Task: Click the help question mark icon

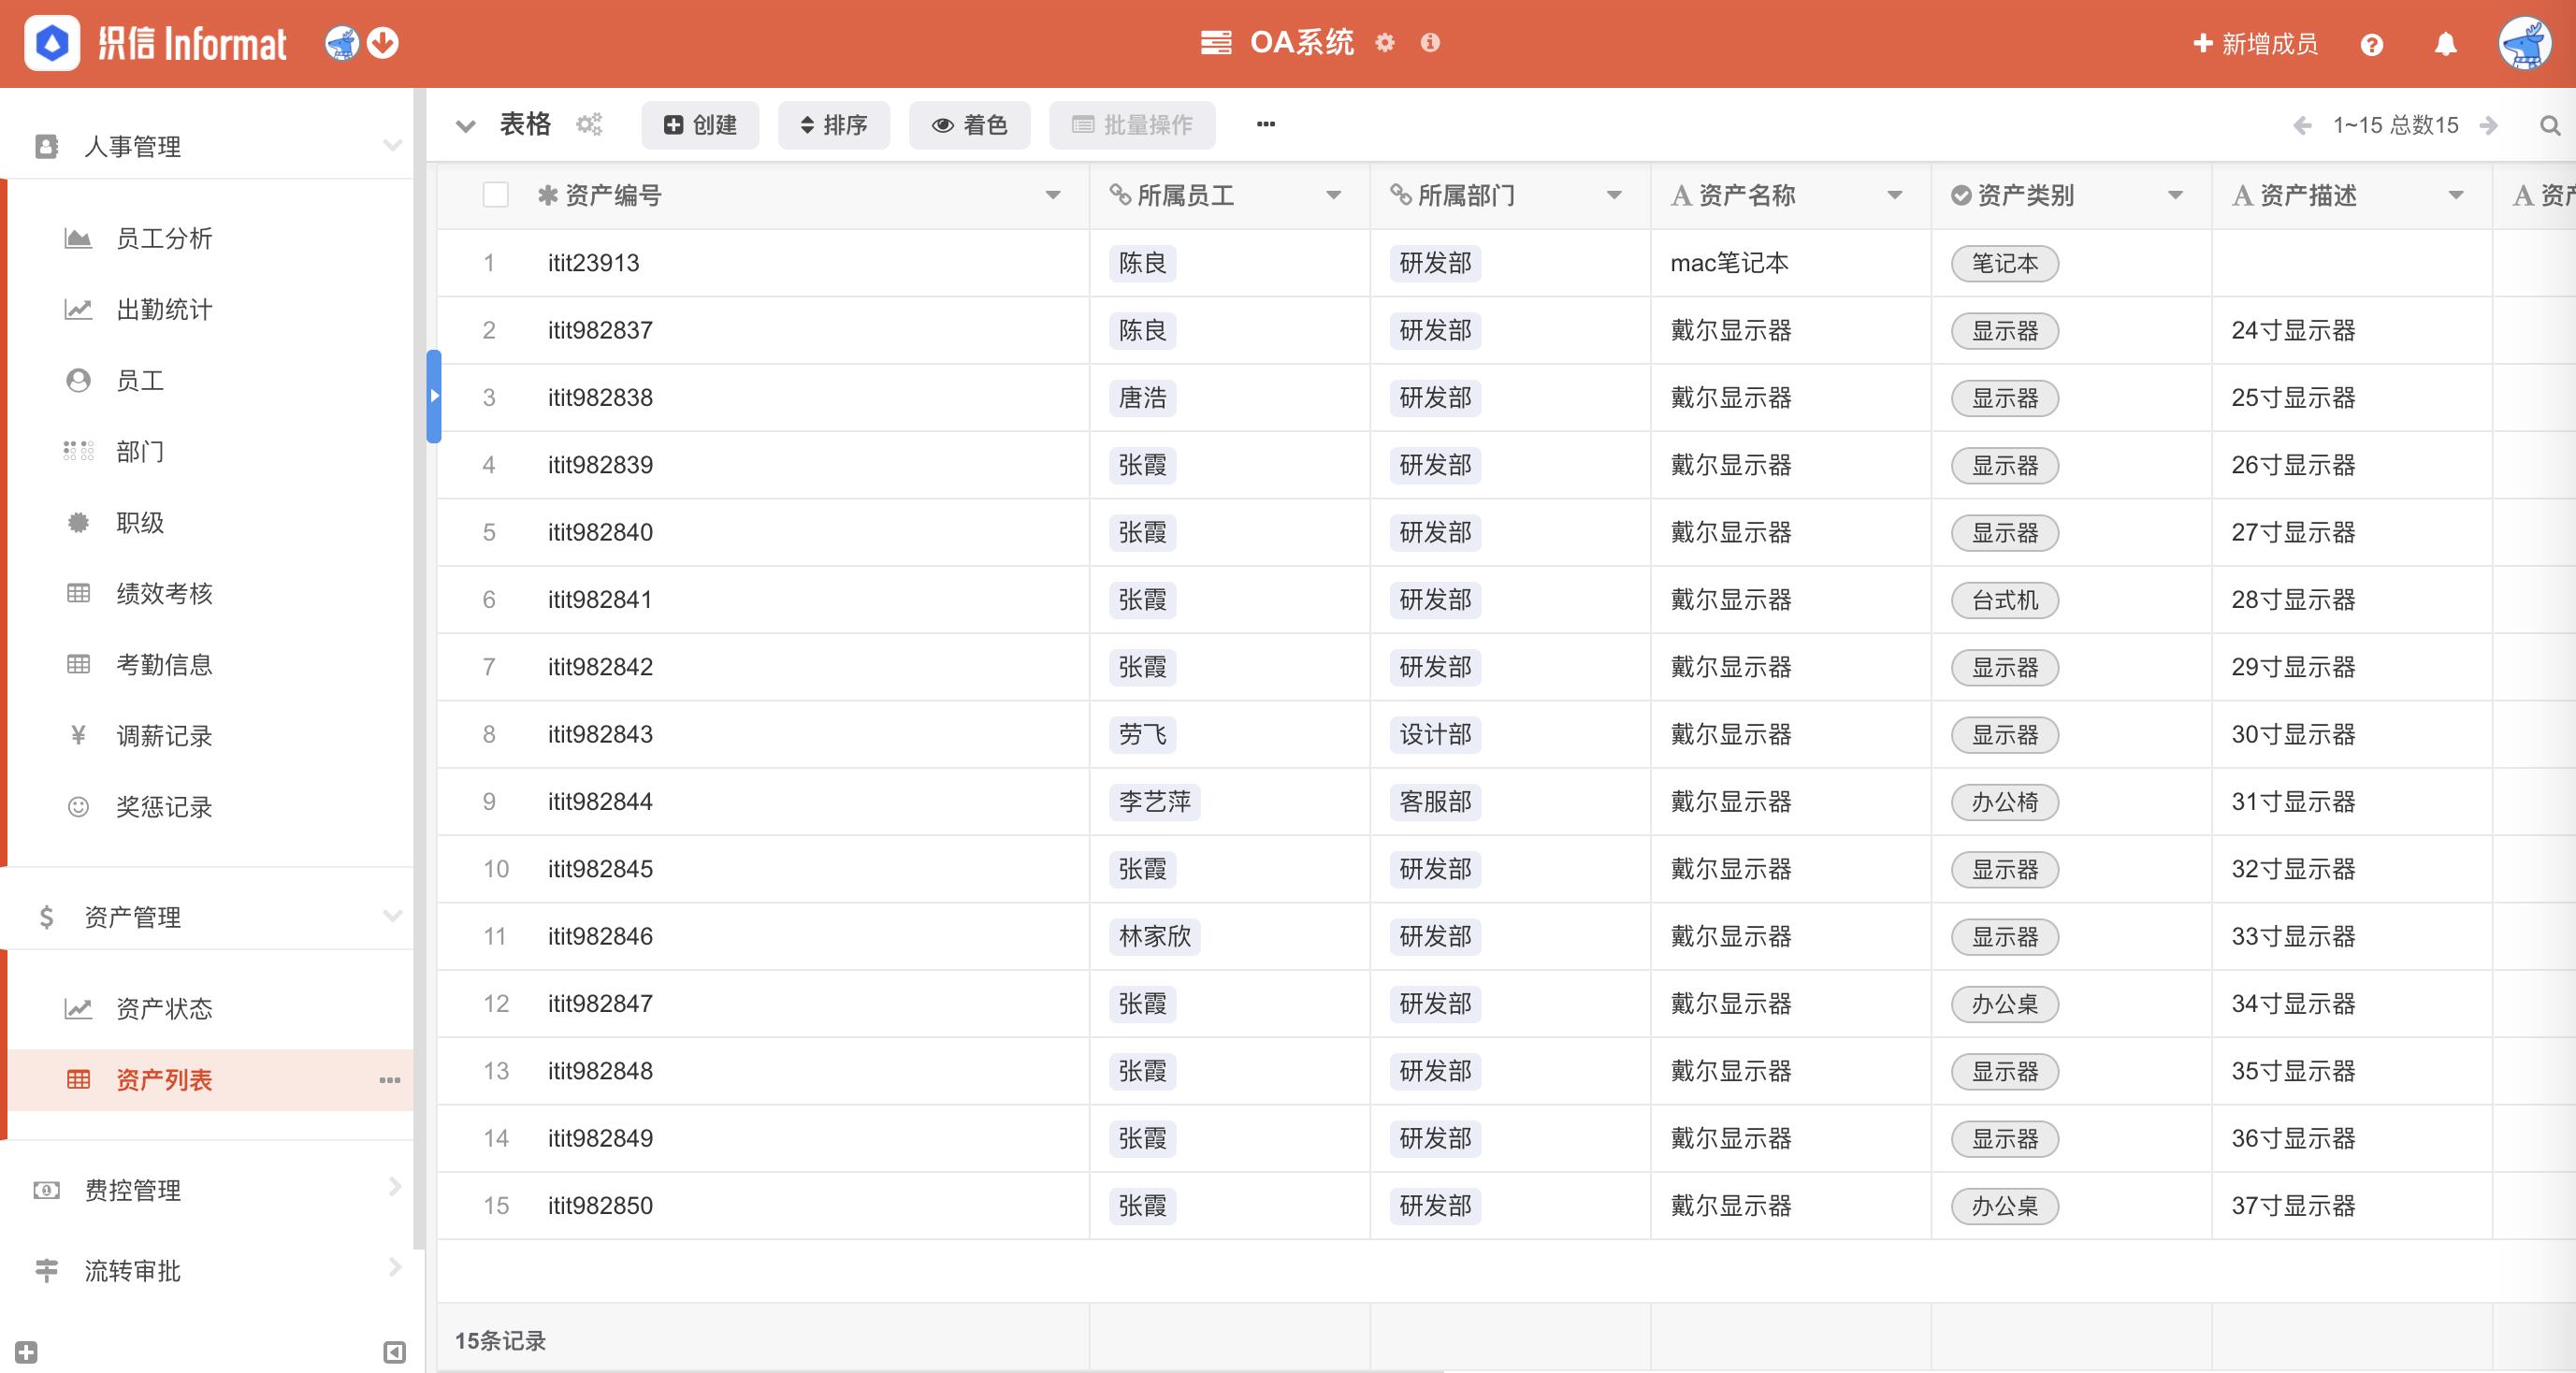Action: 2371,43
